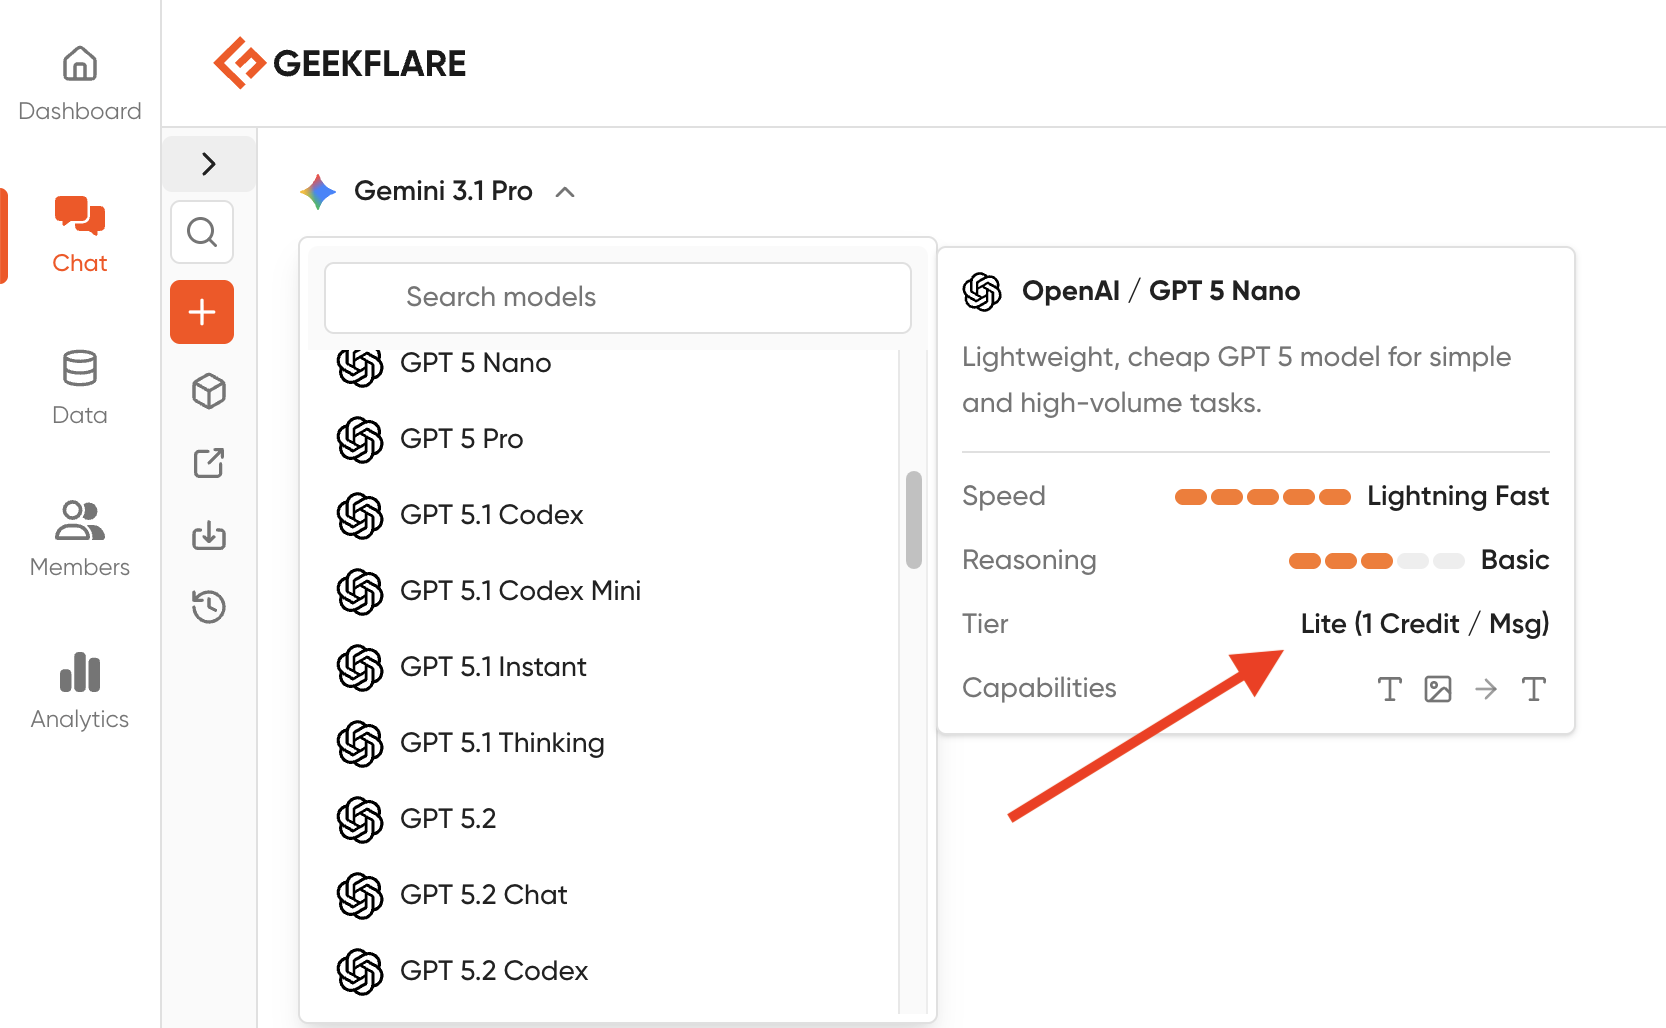Click the 3D cube icon

[x=209, y=391]
